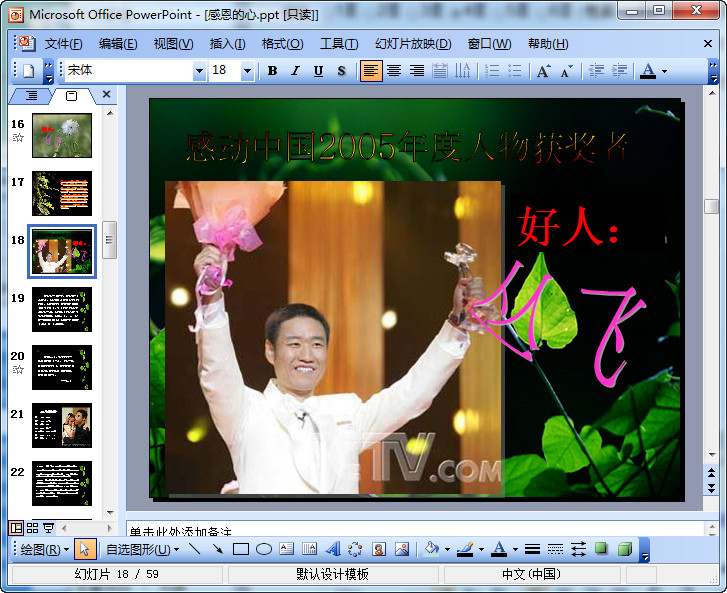Viewport: 727px width, 593px height.
Task: Apply bulleted list formatting
Action: [x=515, y=71]
